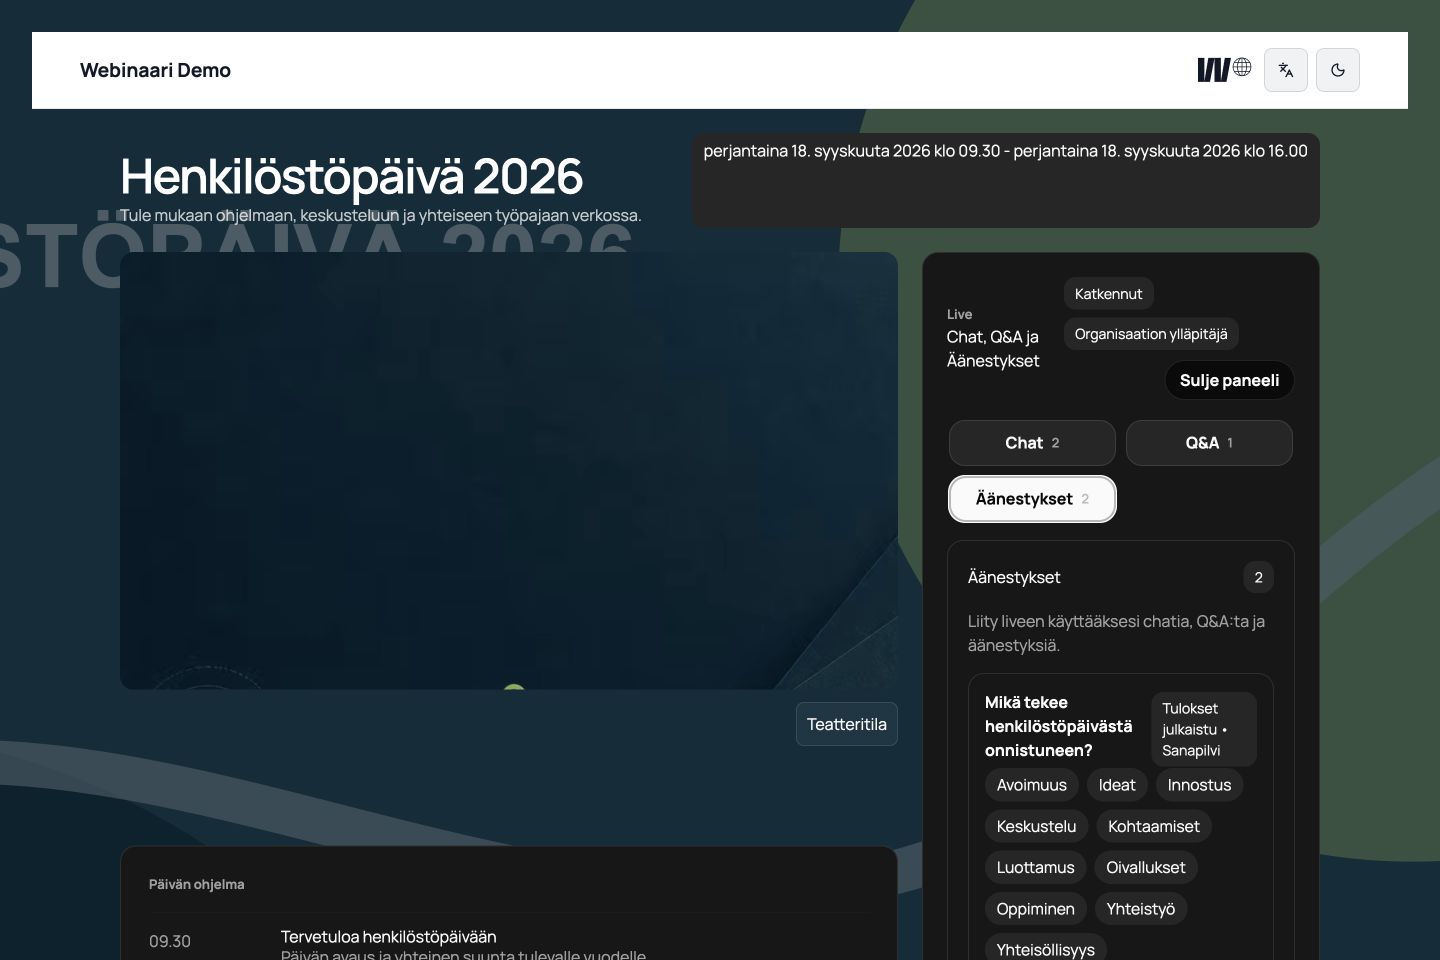Image resolution: width=1440 pixels, height=960 pixels.
Task: Click 'Tervetuloa henkilöstöpäivään' agenda item
Action: click(388, 937)
